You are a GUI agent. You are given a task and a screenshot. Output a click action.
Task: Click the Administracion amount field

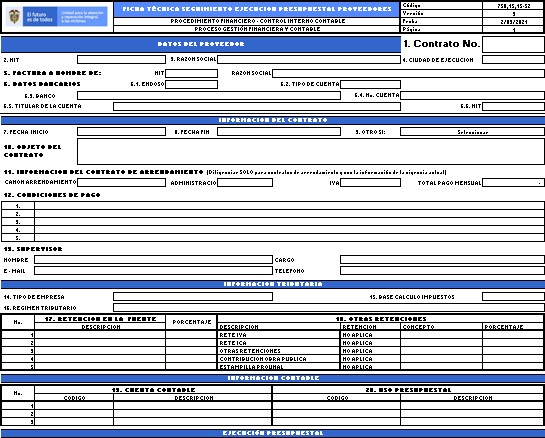(245, 182)
